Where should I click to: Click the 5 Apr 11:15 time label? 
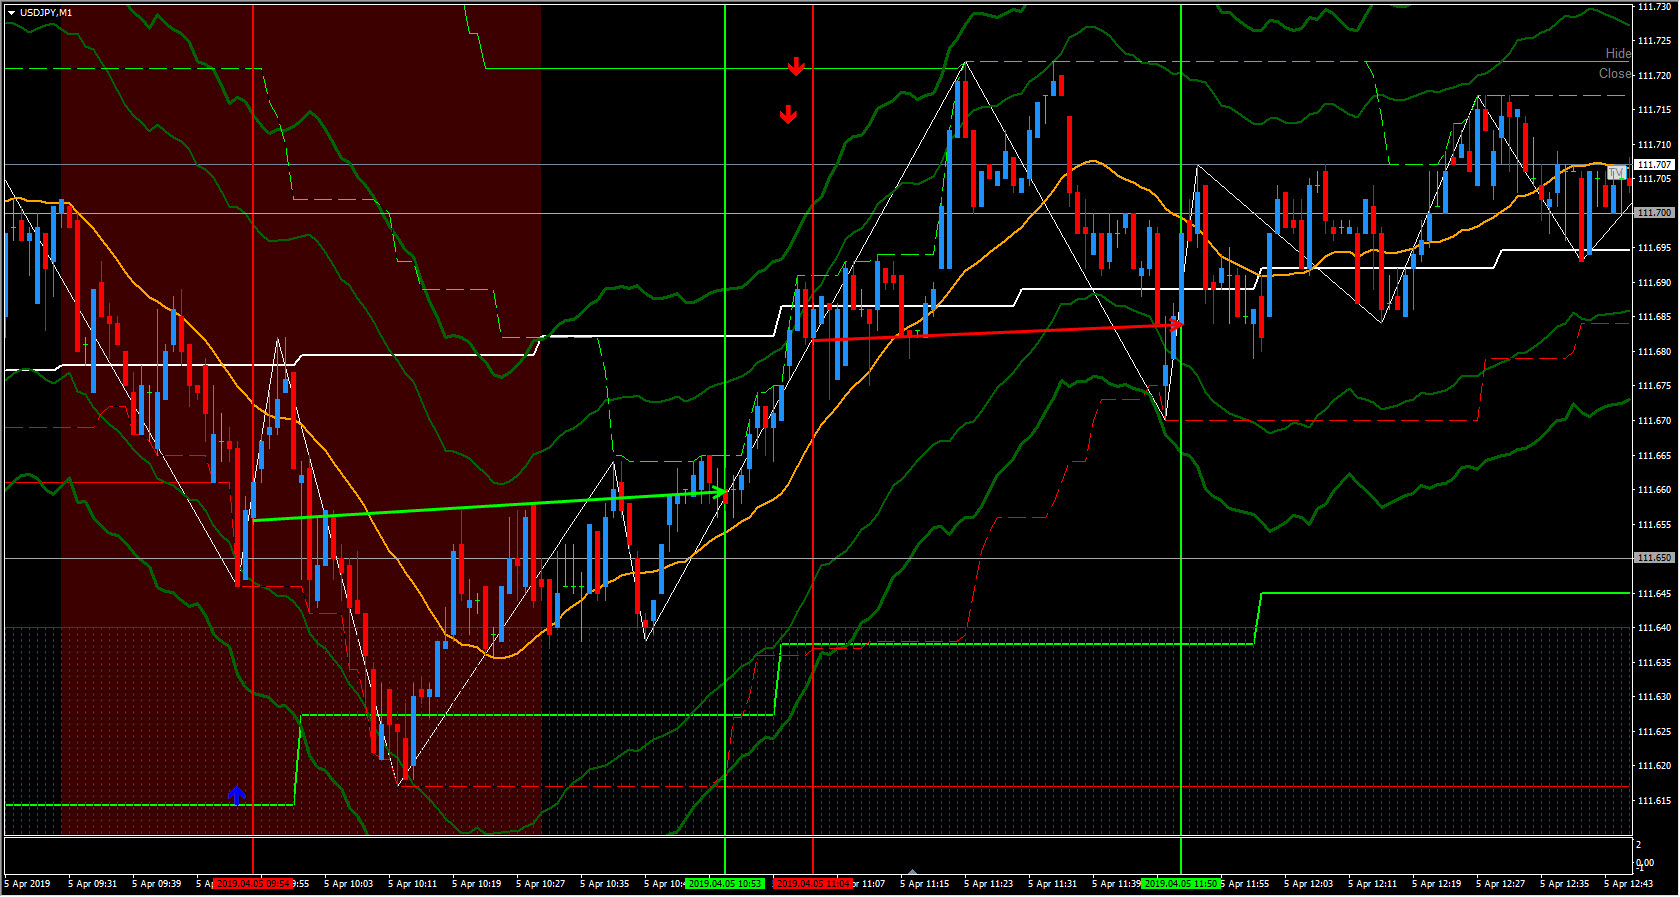(924, 884)
